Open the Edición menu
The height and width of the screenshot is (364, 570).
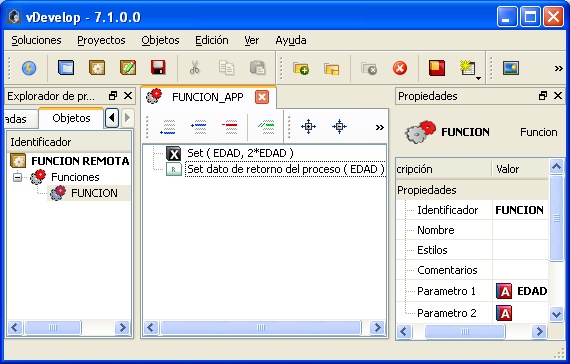212,40
